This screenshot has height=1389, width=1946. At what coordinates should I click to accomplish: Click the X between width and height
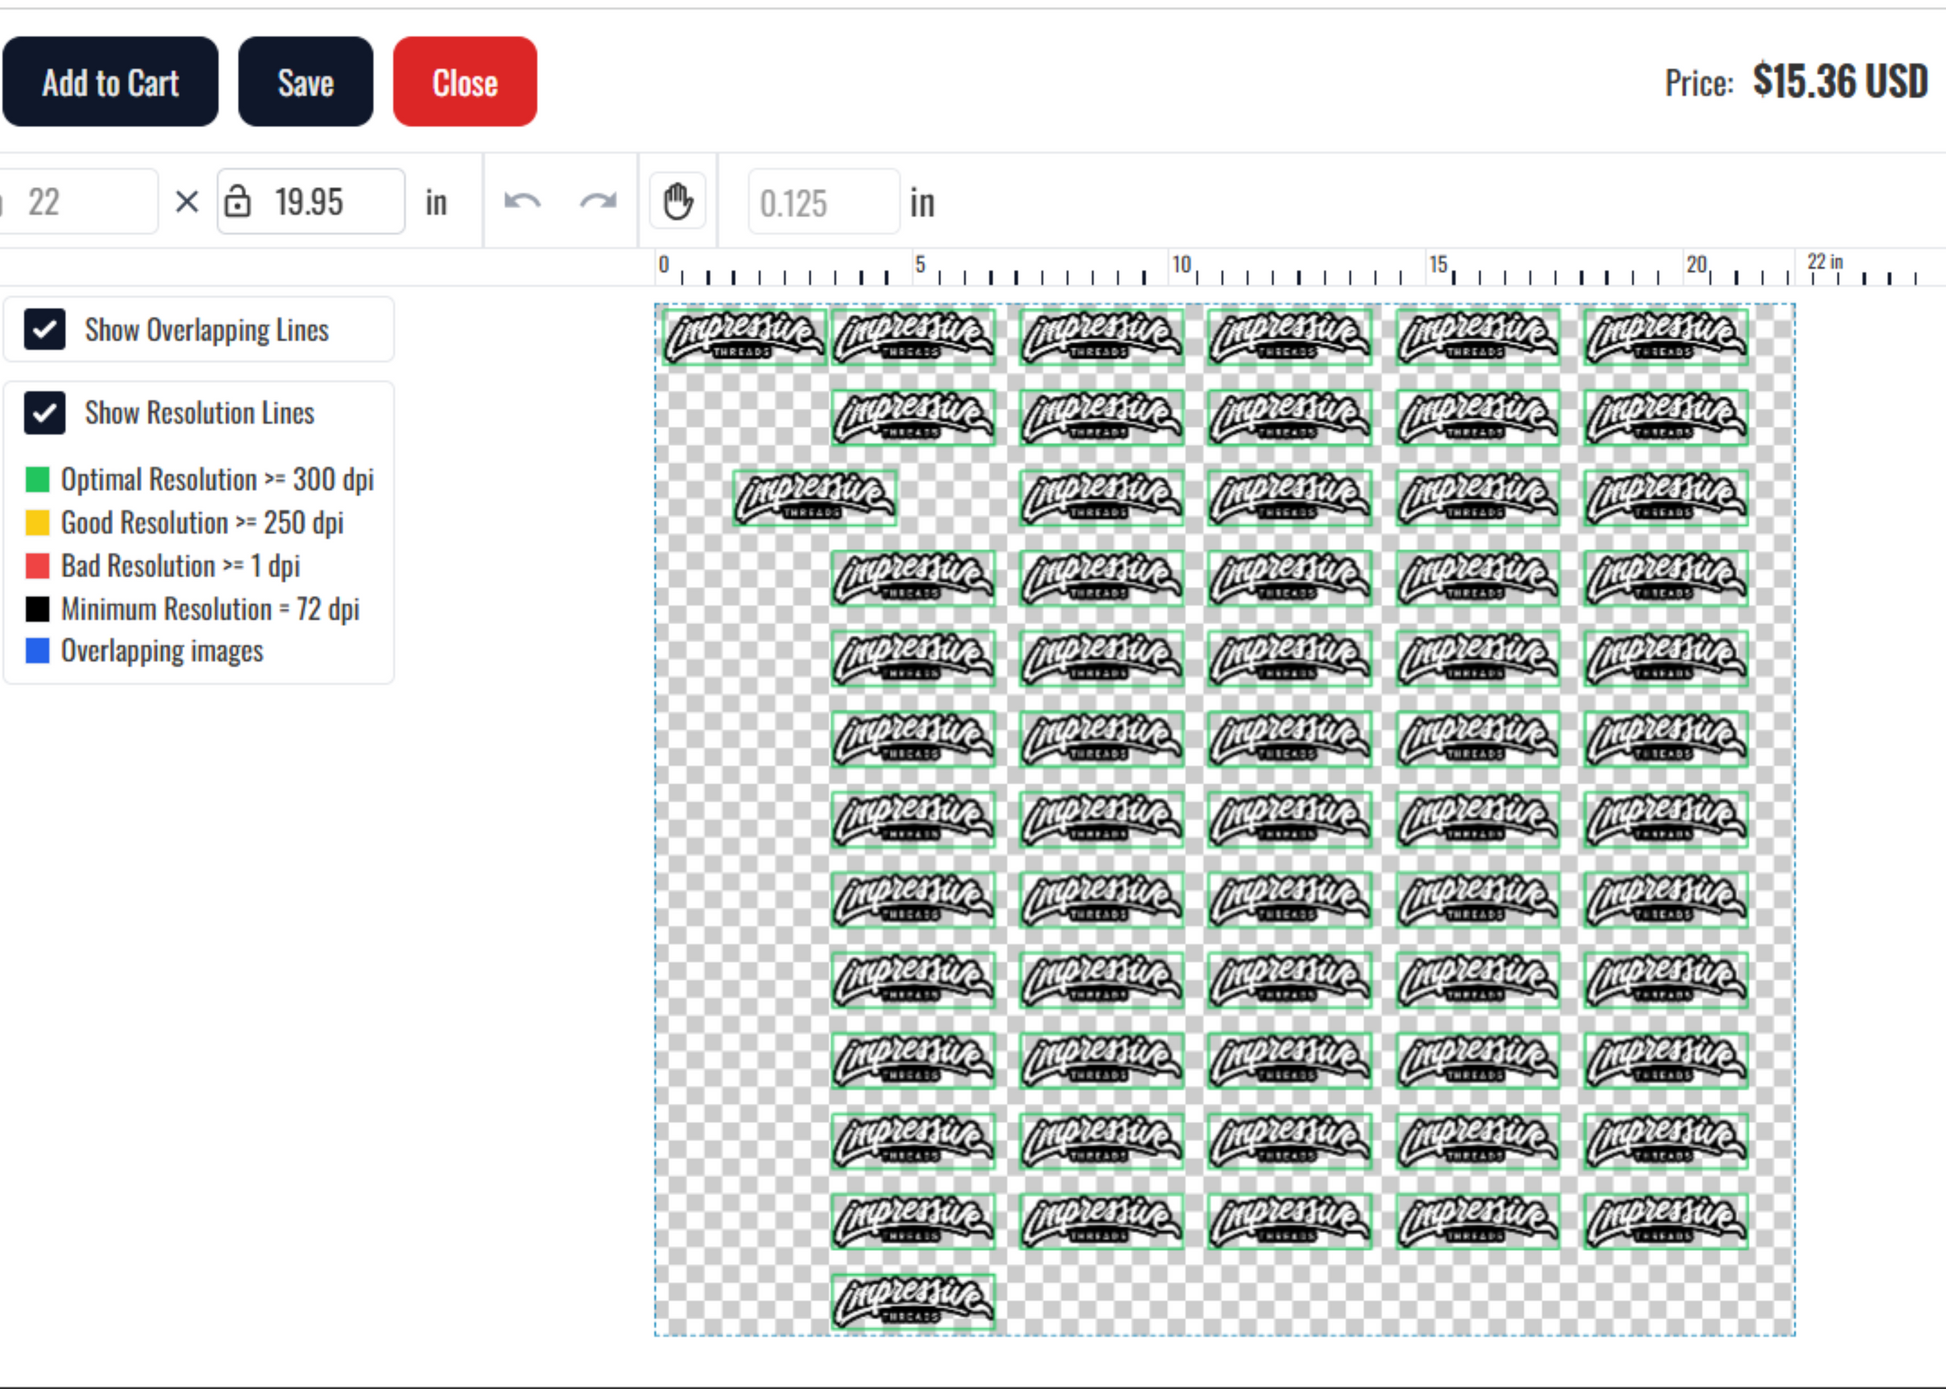point(187,202)
